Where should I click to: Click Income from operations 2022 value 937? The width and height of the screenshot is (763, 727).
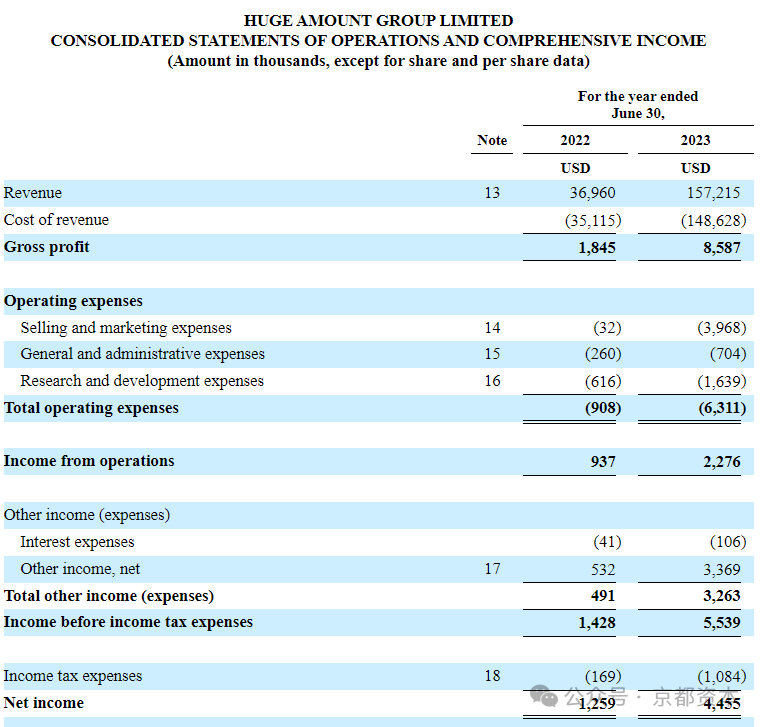[603, 461]
